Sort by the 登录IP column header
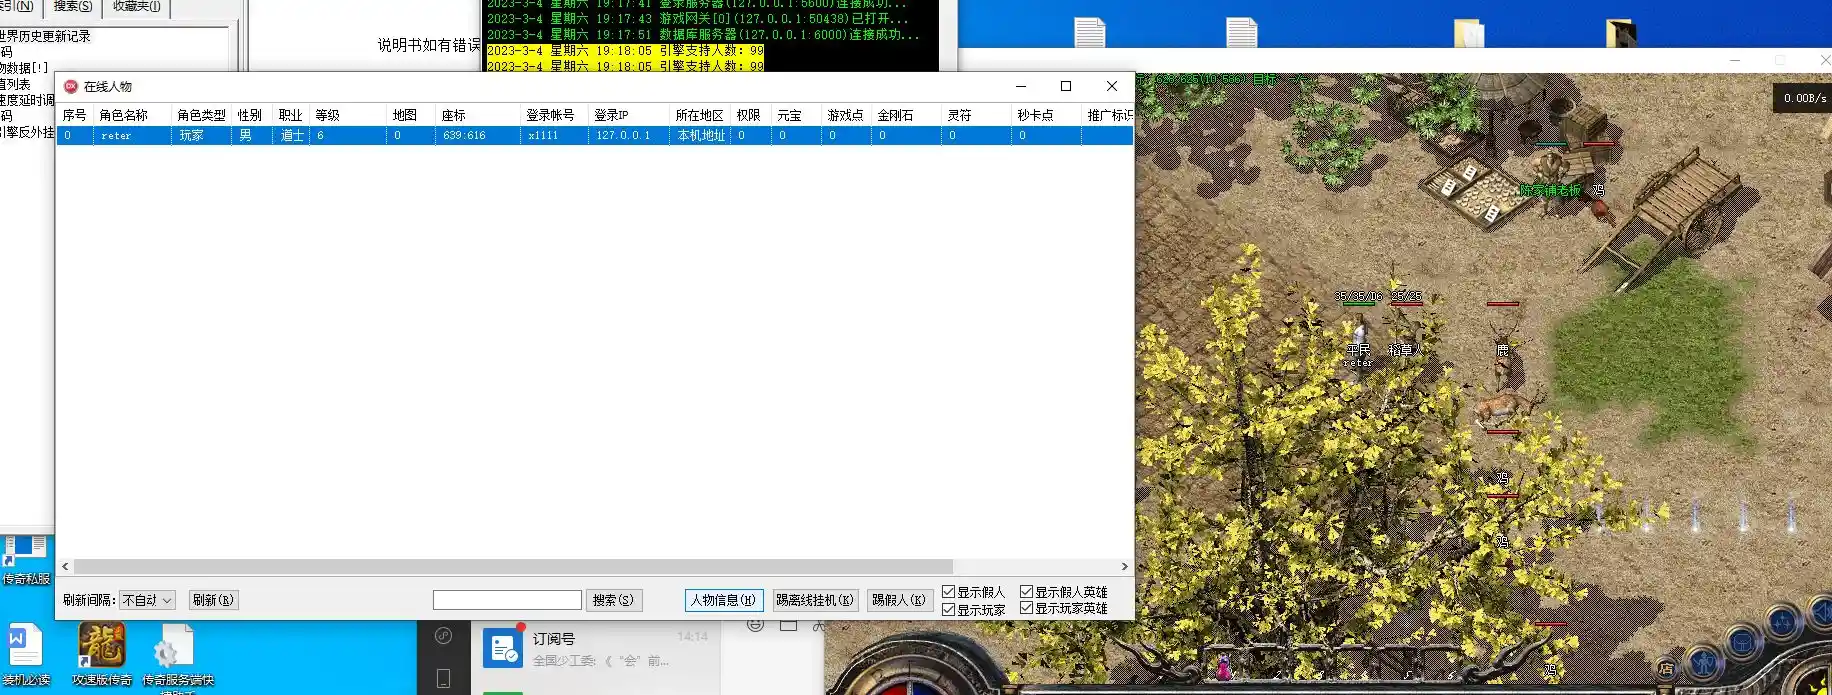 pyautogui.click(x=628, y=115)
